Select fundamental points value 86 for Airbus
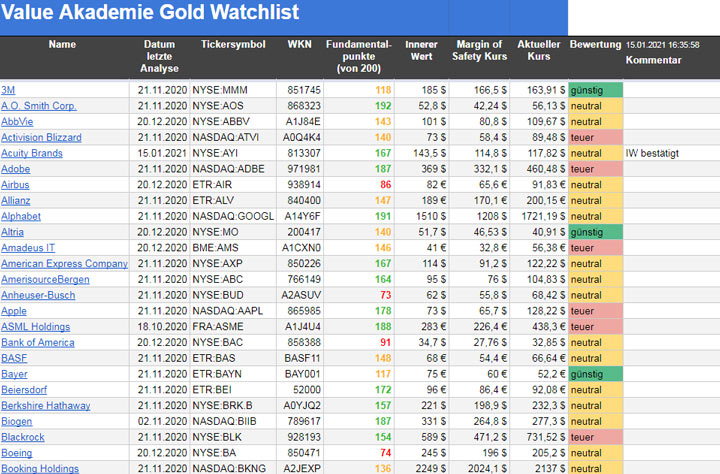 pos(359,185)
